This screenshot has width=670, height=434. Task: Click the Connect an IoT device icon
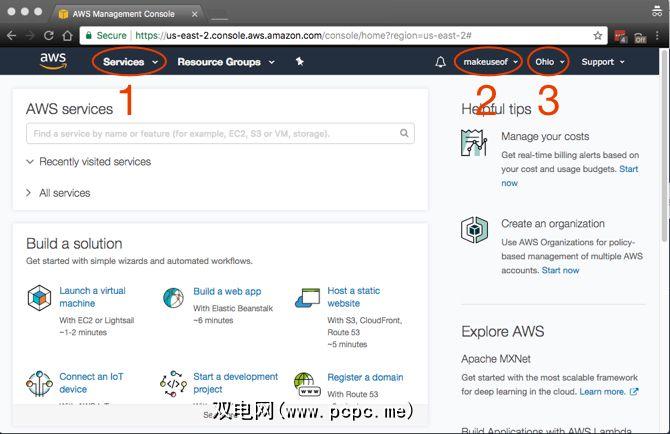pos(39,384)
